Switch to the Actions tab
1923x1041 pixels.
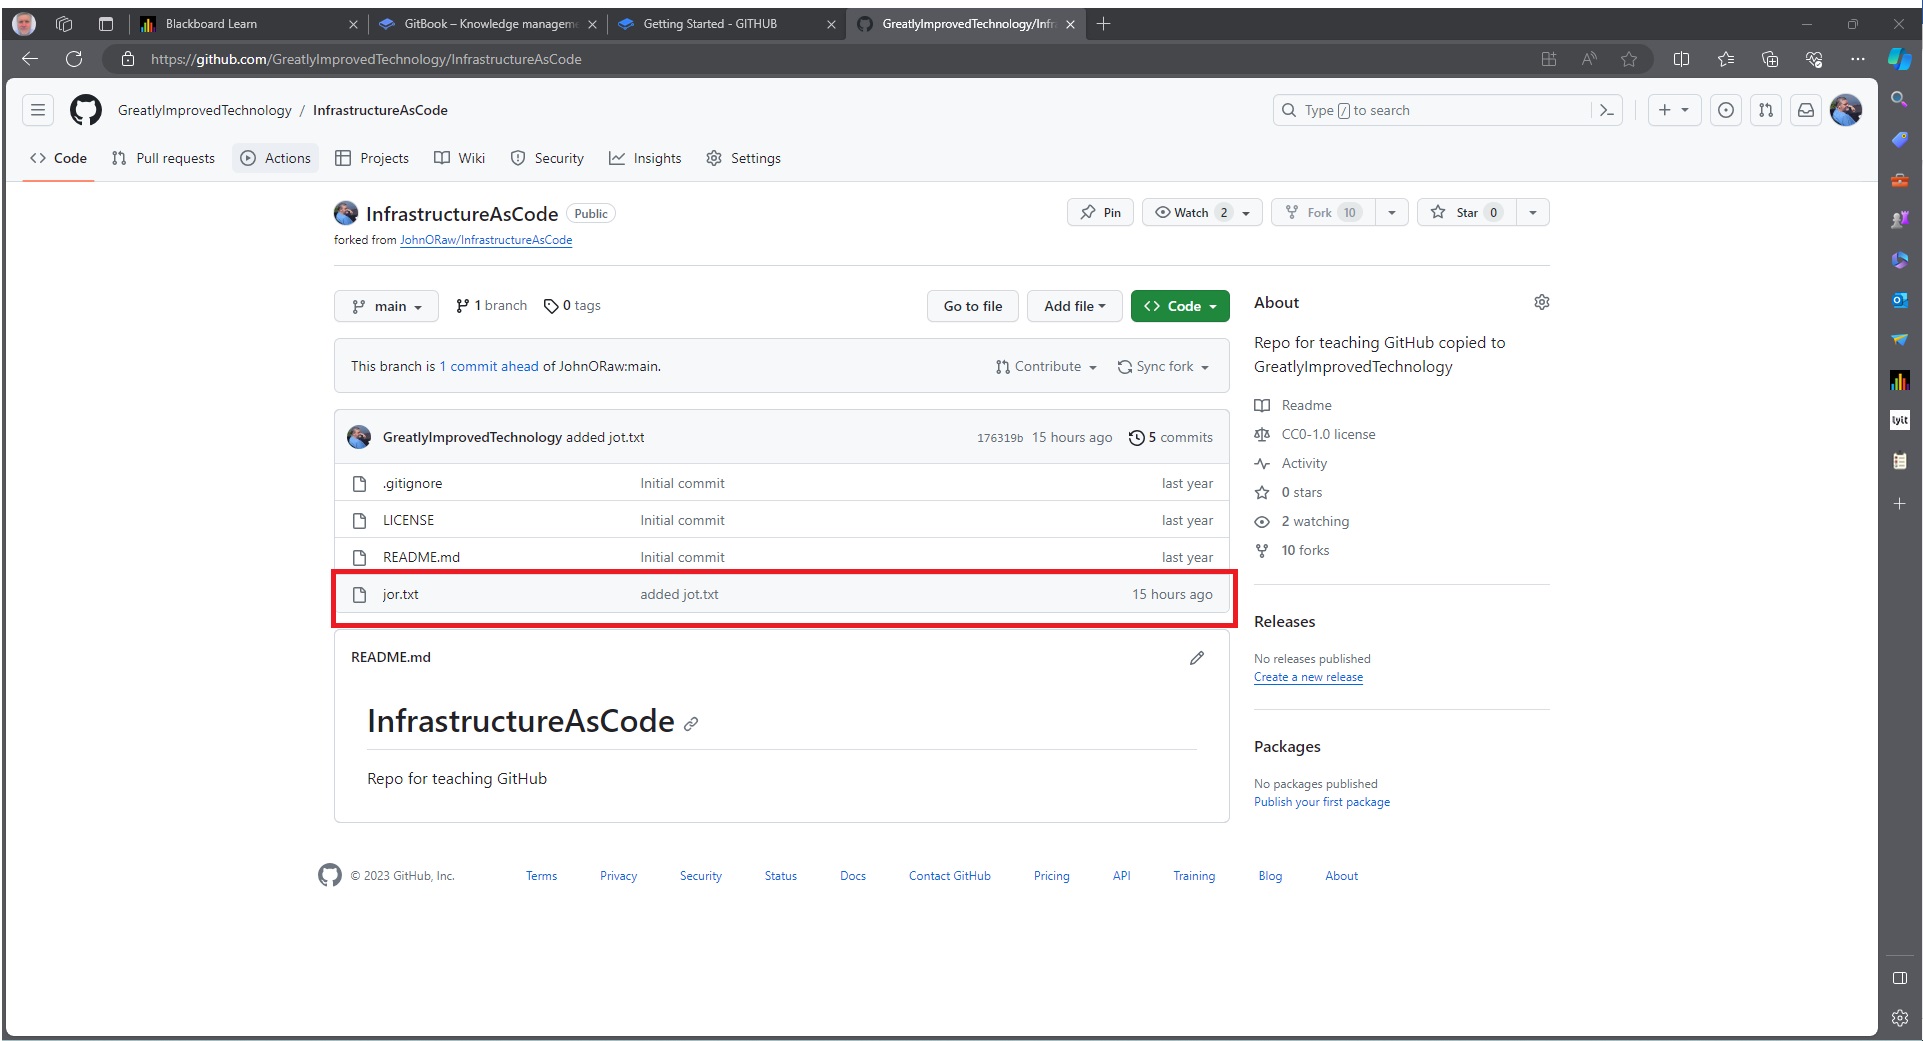(x=276, y=158)
